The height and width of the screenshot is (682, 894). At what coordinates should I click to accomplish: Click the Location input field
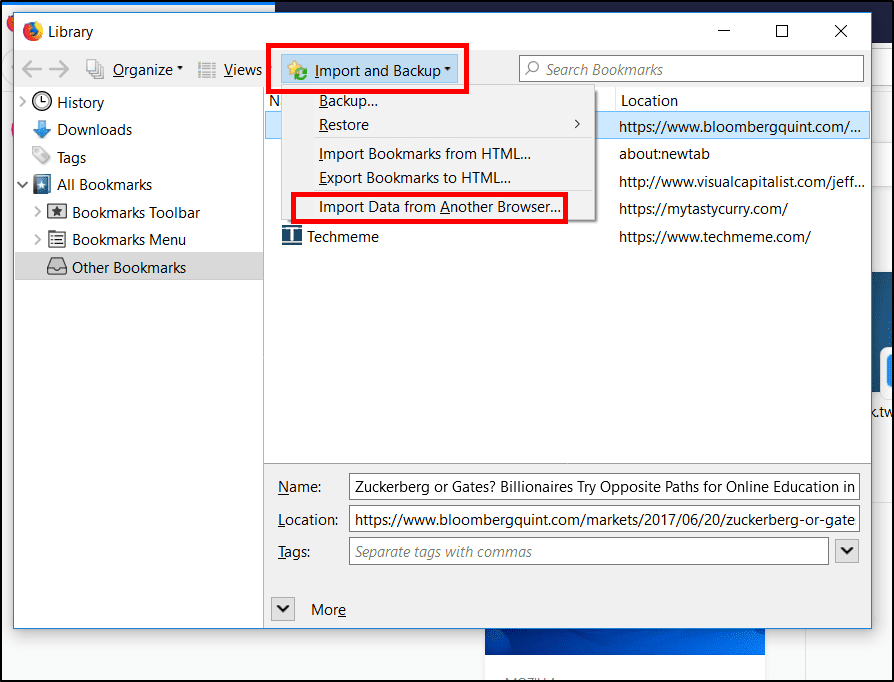click(604, 519)
